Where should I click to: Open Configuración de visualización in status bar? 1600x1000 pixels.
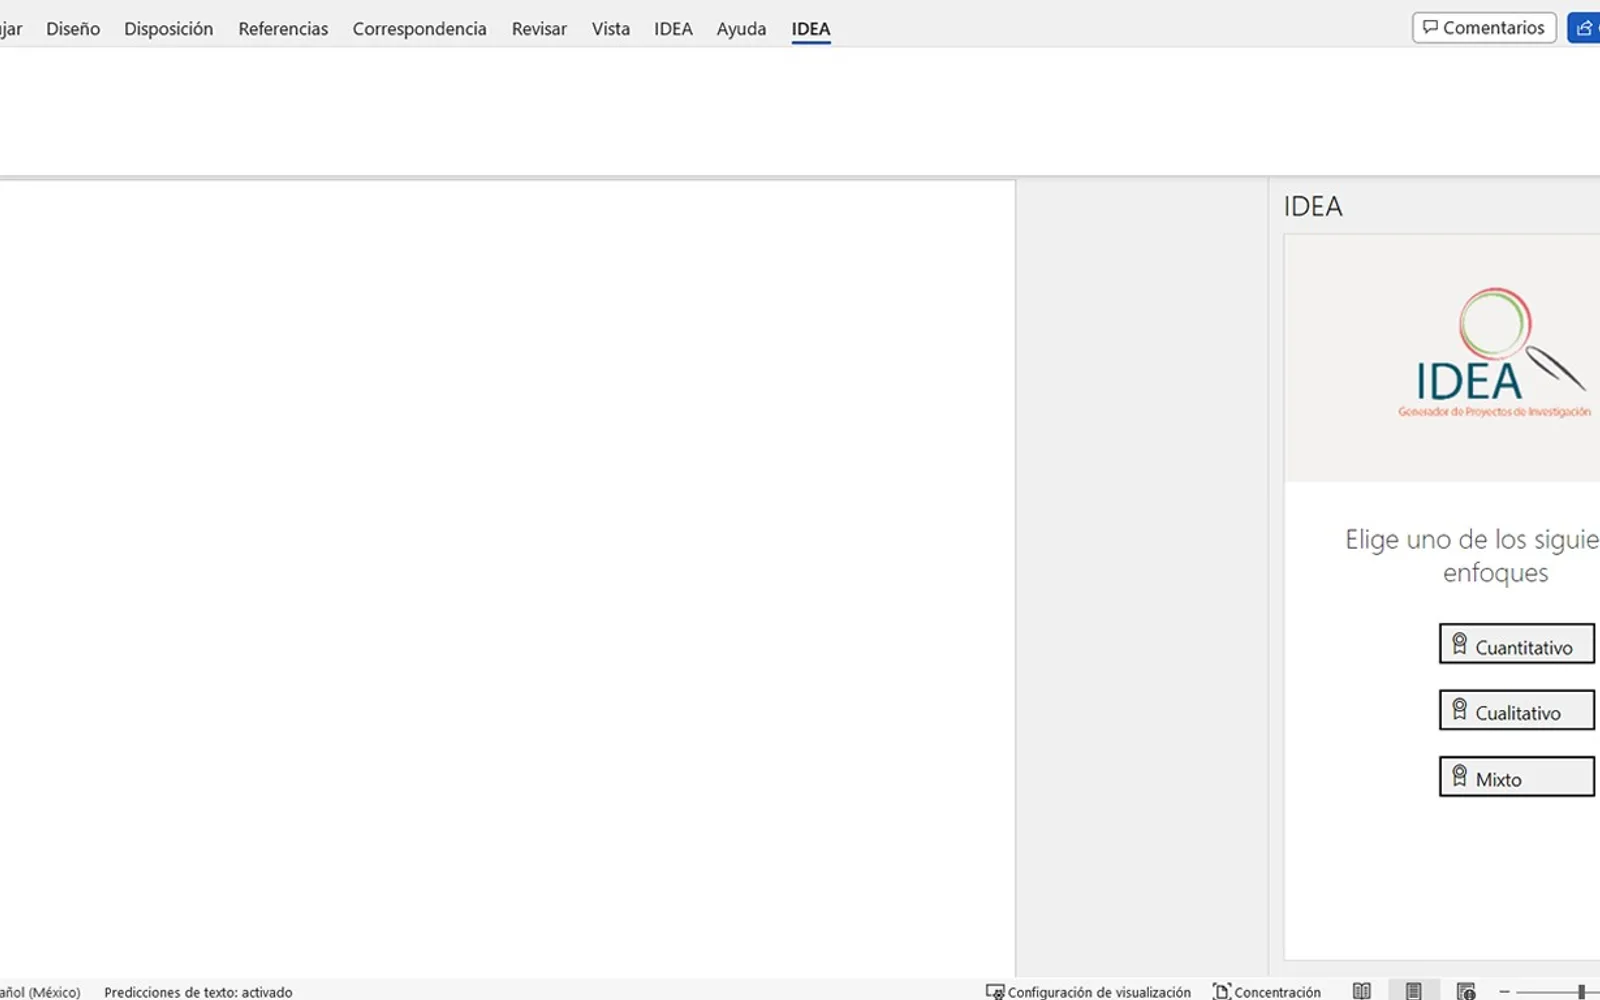coord(1088,991)
